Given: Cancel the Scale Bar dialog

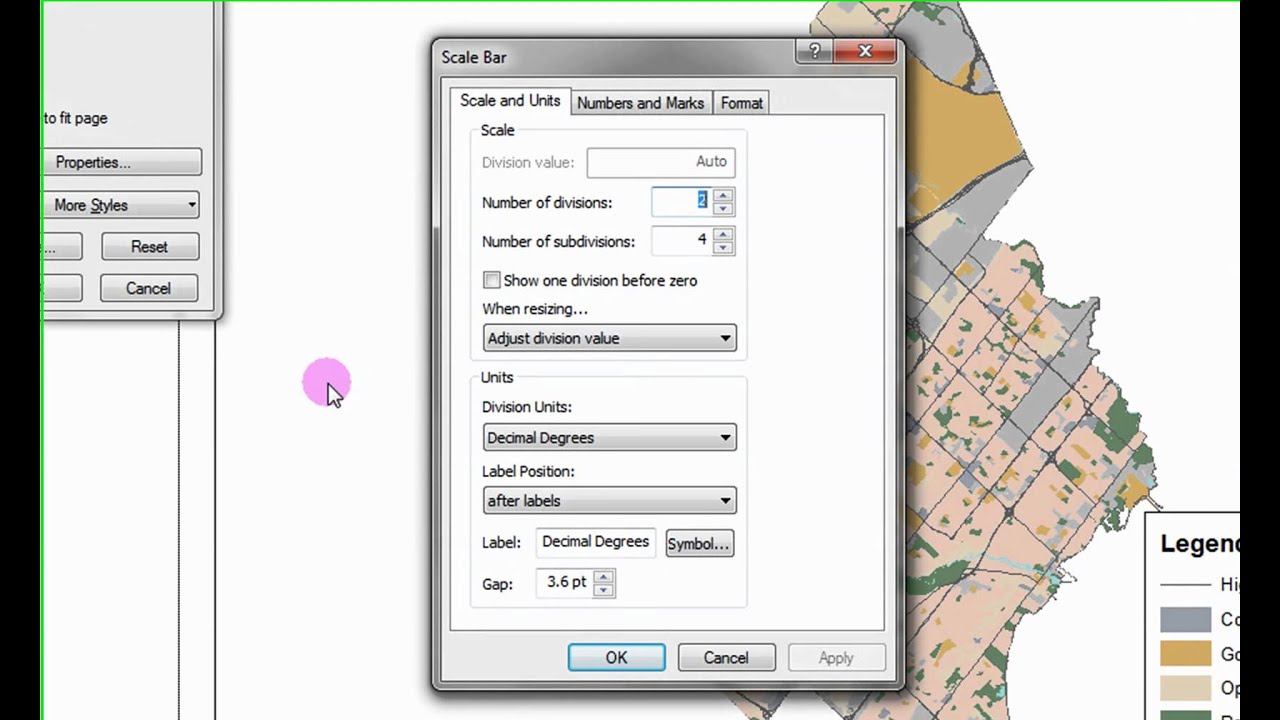Looking at the screenshot, I should pyautogui.click(x=726, y=657).
